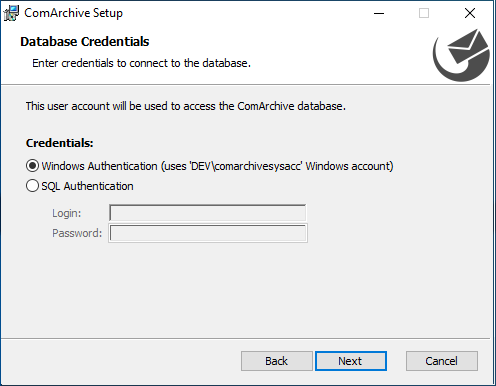Cancel the setup wizard
Viewport: 496px width, 386px height.
coord(442,361)
